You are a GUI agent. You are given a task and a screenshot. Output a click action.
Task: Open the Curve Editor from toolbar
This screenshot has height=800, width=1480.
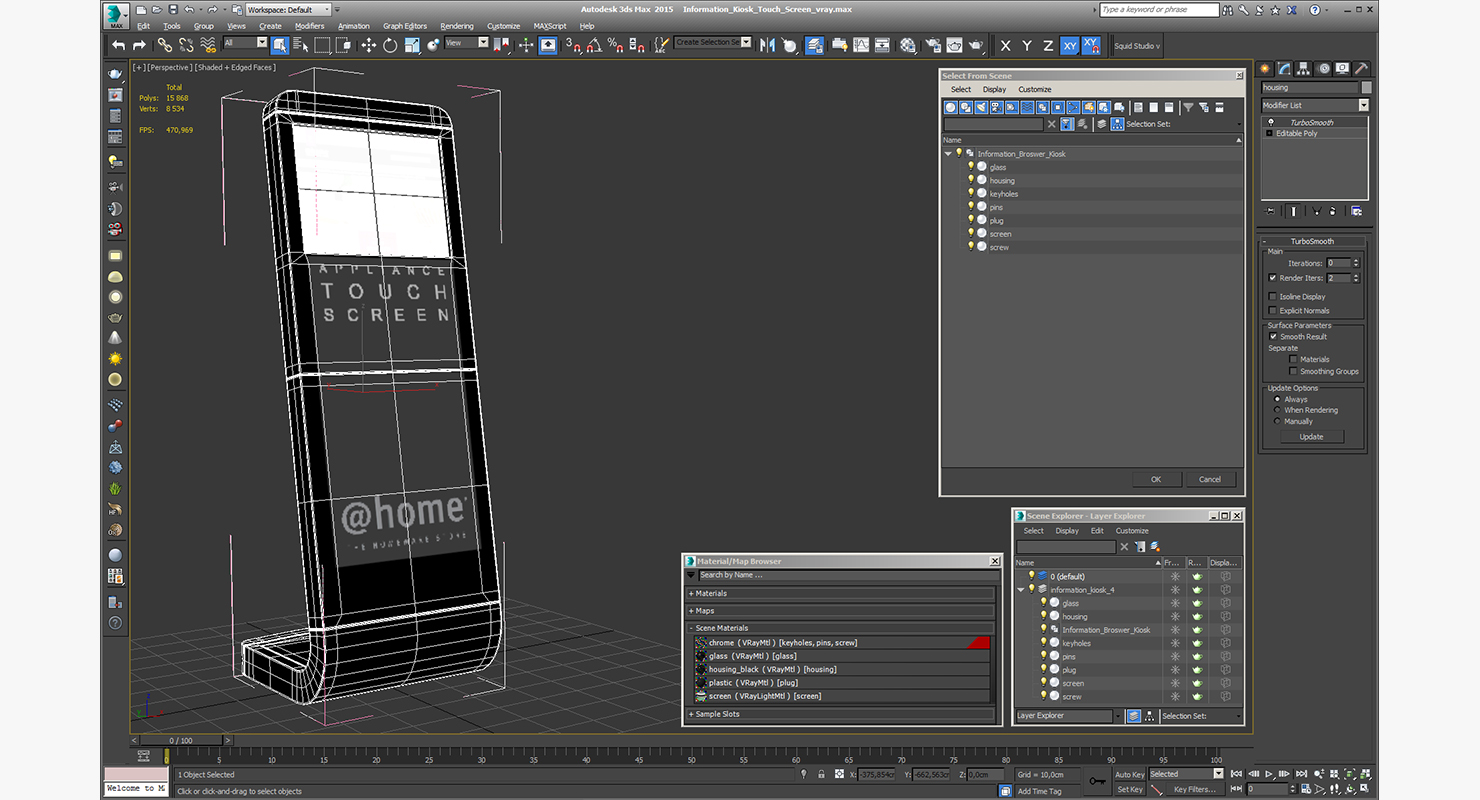(860, 45)
